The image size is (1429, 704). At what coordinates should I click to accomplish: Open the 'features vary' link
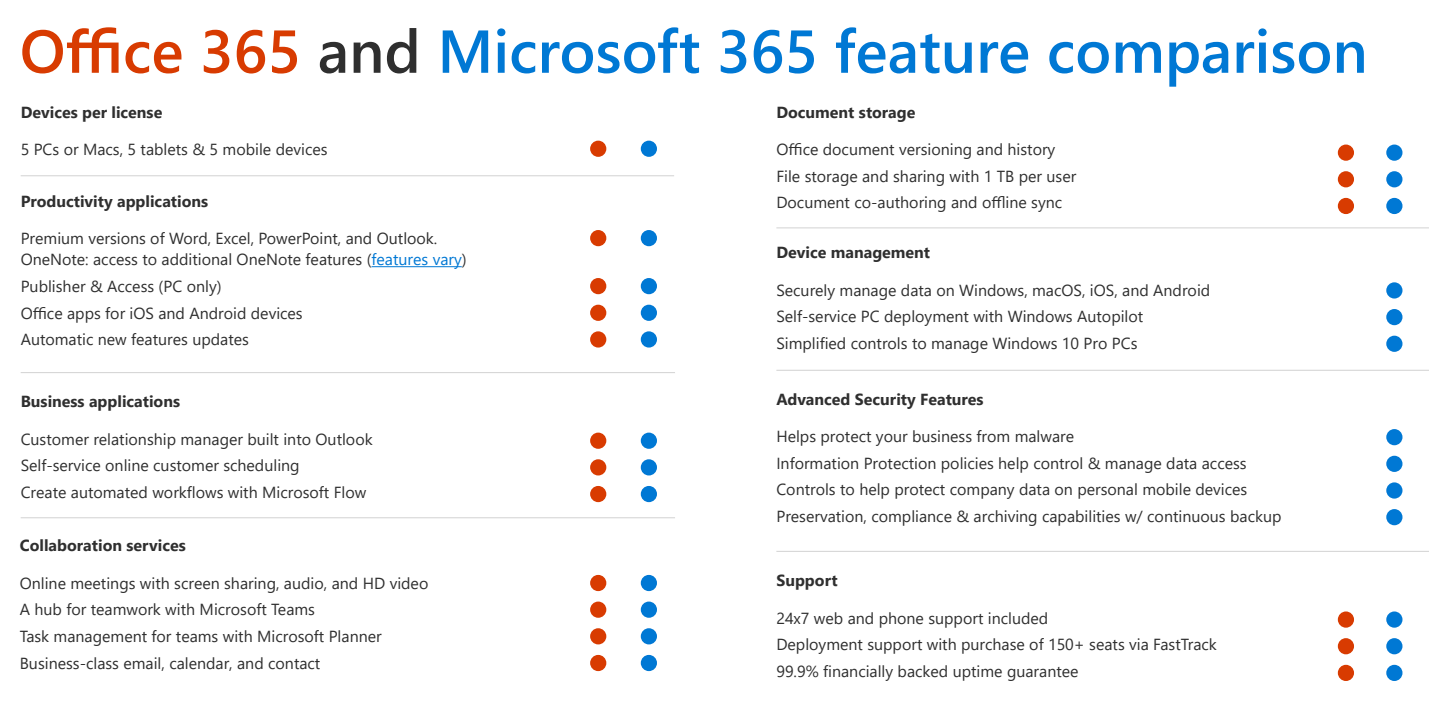[416, 260]
